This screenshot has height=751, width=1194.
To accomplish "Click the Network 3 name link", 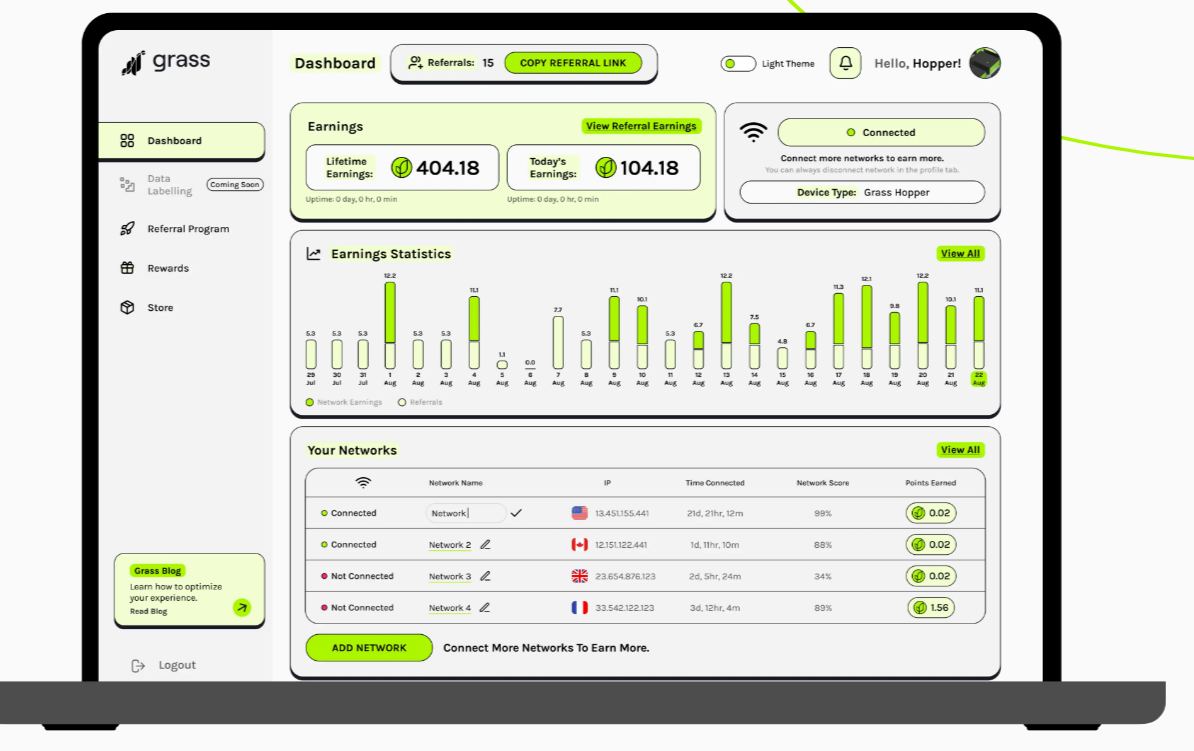I will (x=450, y=577).
